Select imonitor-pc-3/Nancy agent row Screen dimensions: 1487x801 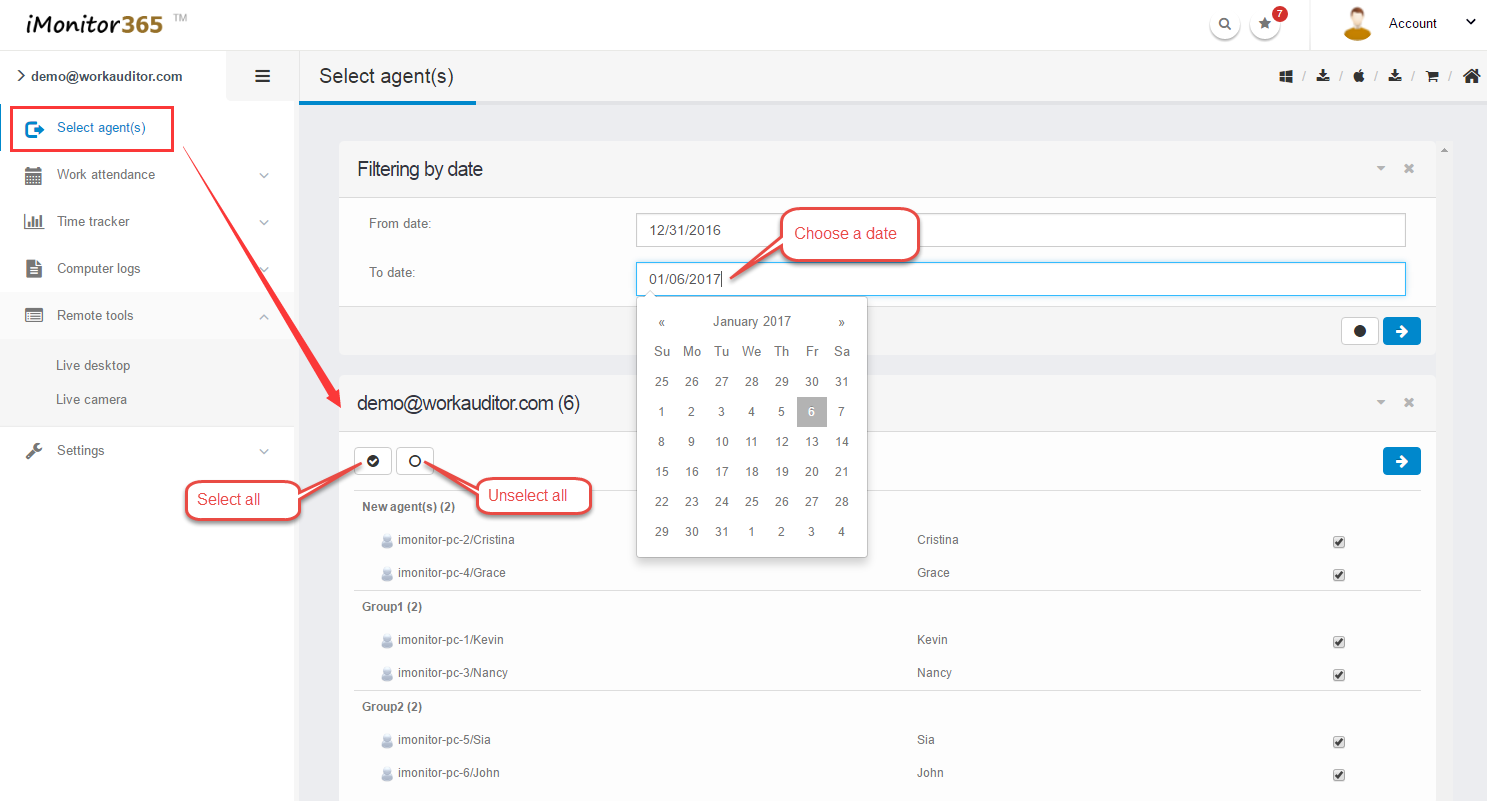(887, 674)
